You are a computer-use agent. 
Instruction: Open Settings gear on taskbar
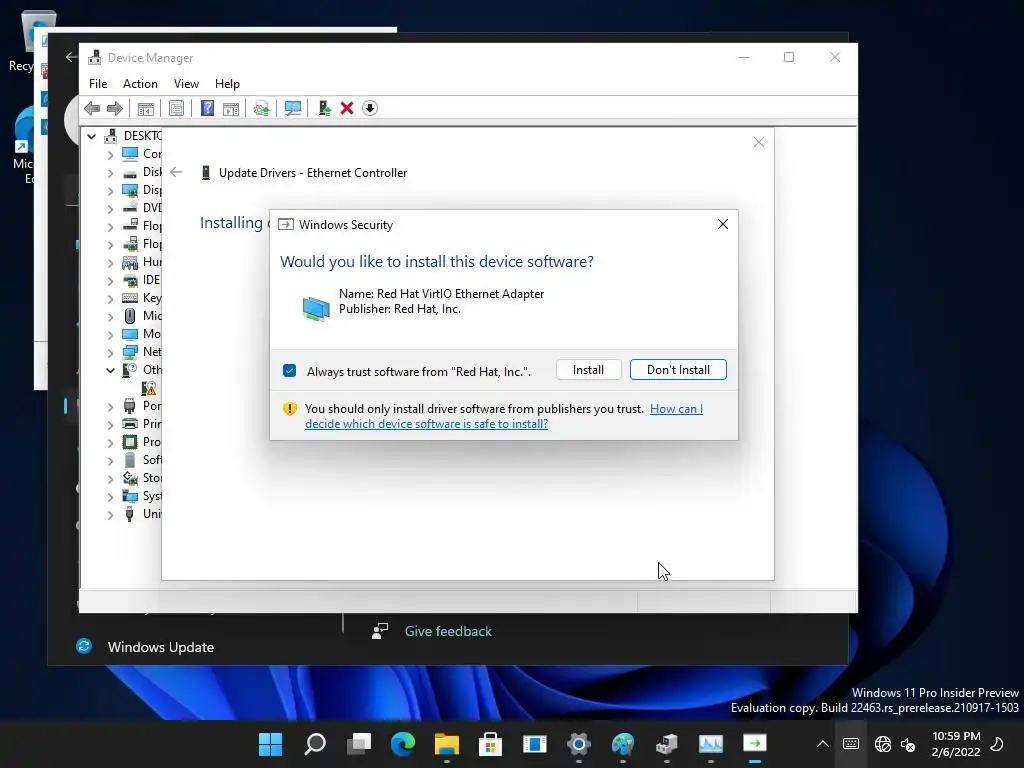(579, 744)
